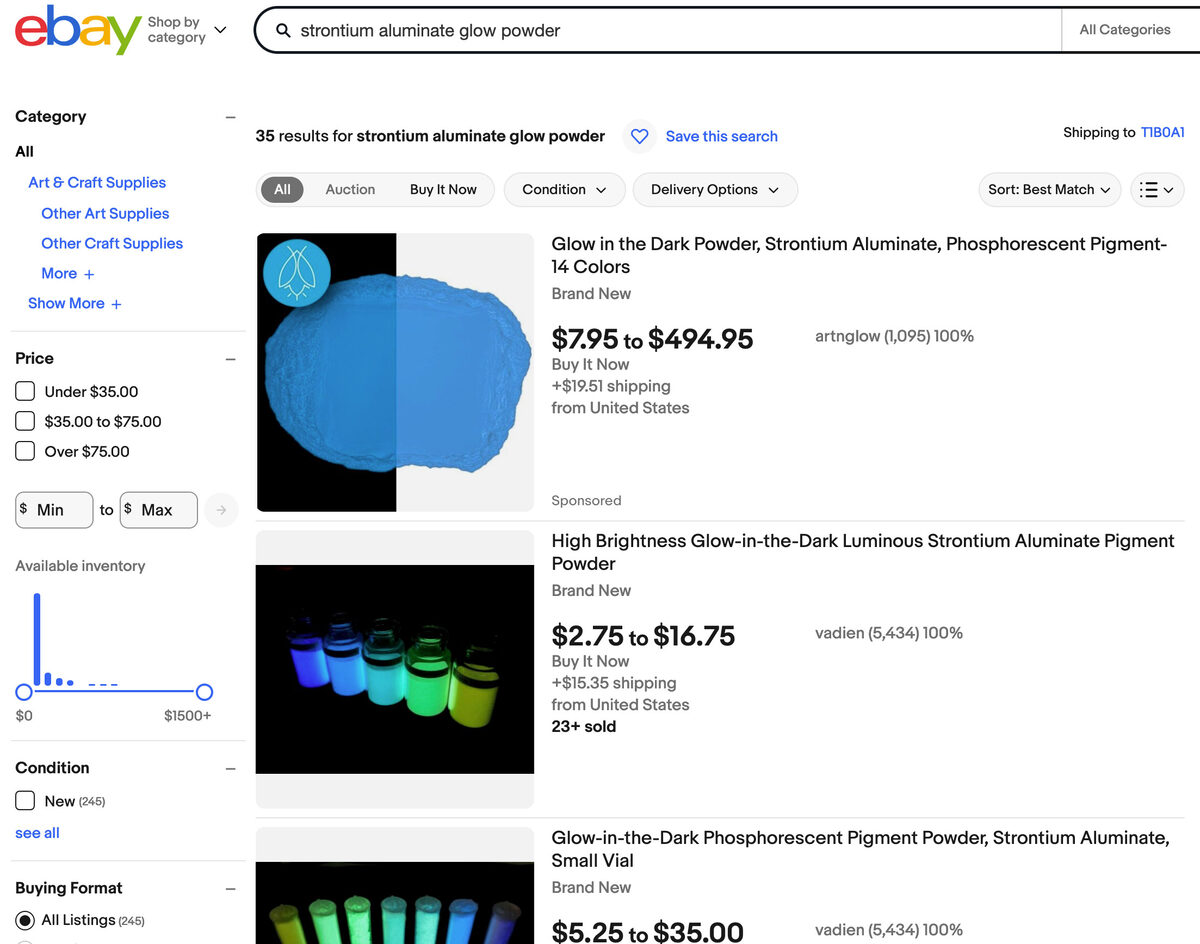
Task: Click the Sponsored label
Action: (x=586, y=501)
